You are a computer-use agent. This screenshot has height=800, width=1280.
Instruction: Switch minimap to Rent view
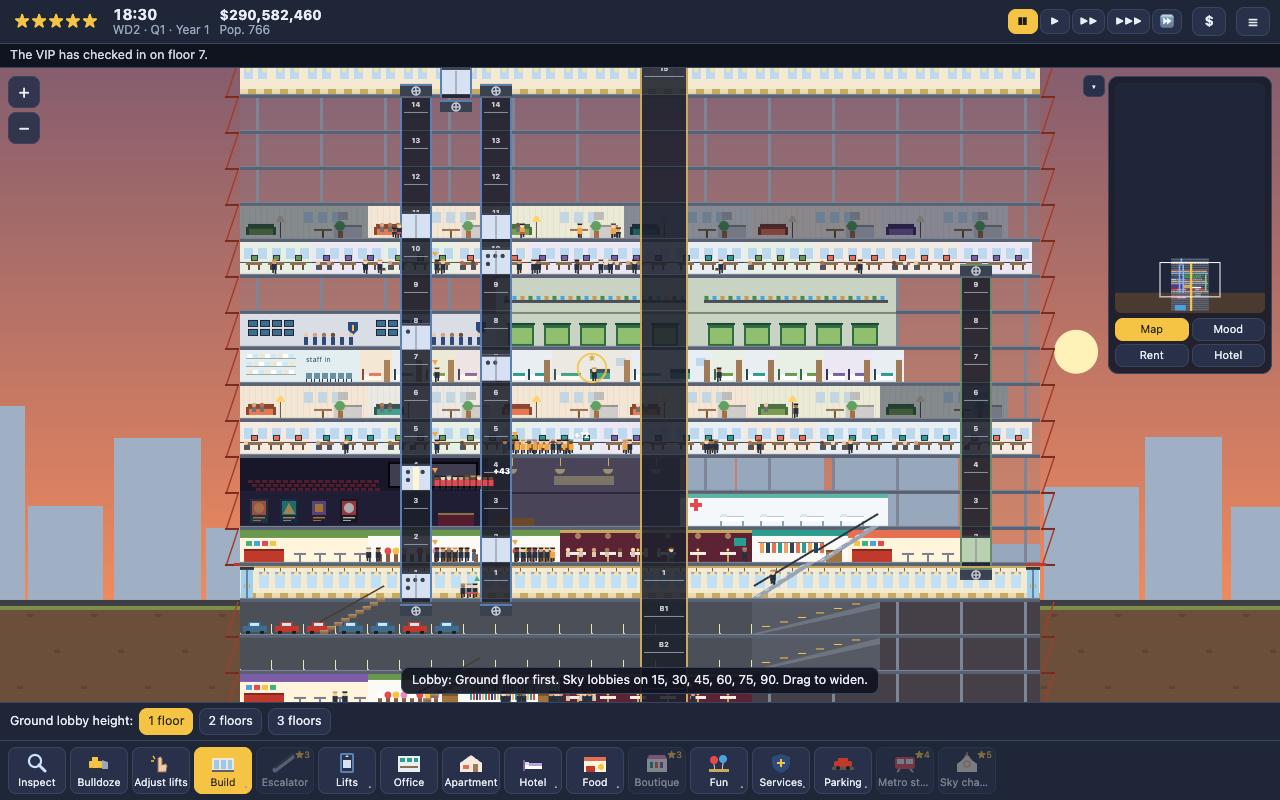(1152, 355)
